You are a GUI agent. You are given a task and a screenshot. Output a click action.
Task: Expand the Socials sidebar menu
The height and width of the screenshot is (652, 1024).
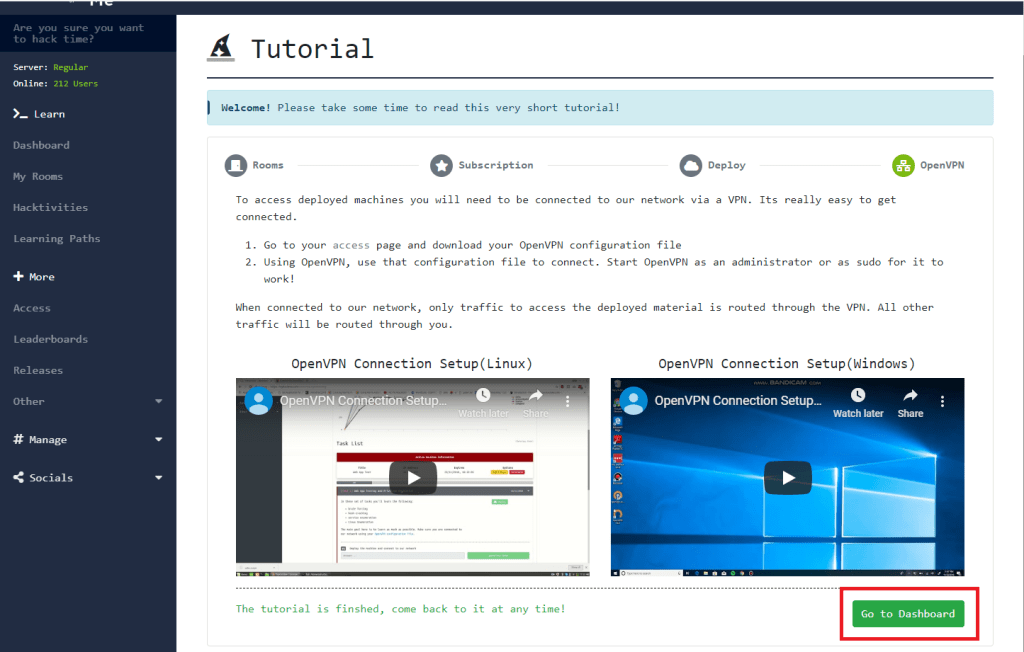(158, 478)
